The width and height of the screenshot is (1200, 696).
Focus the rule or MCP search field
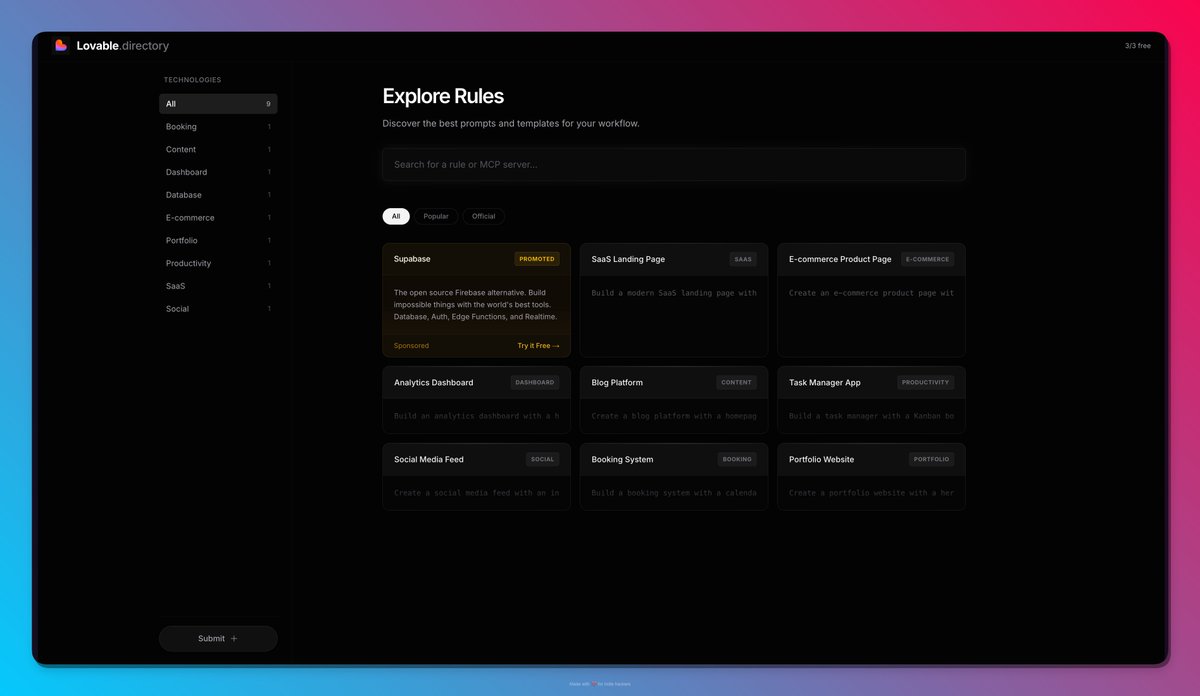coord(674,164)
